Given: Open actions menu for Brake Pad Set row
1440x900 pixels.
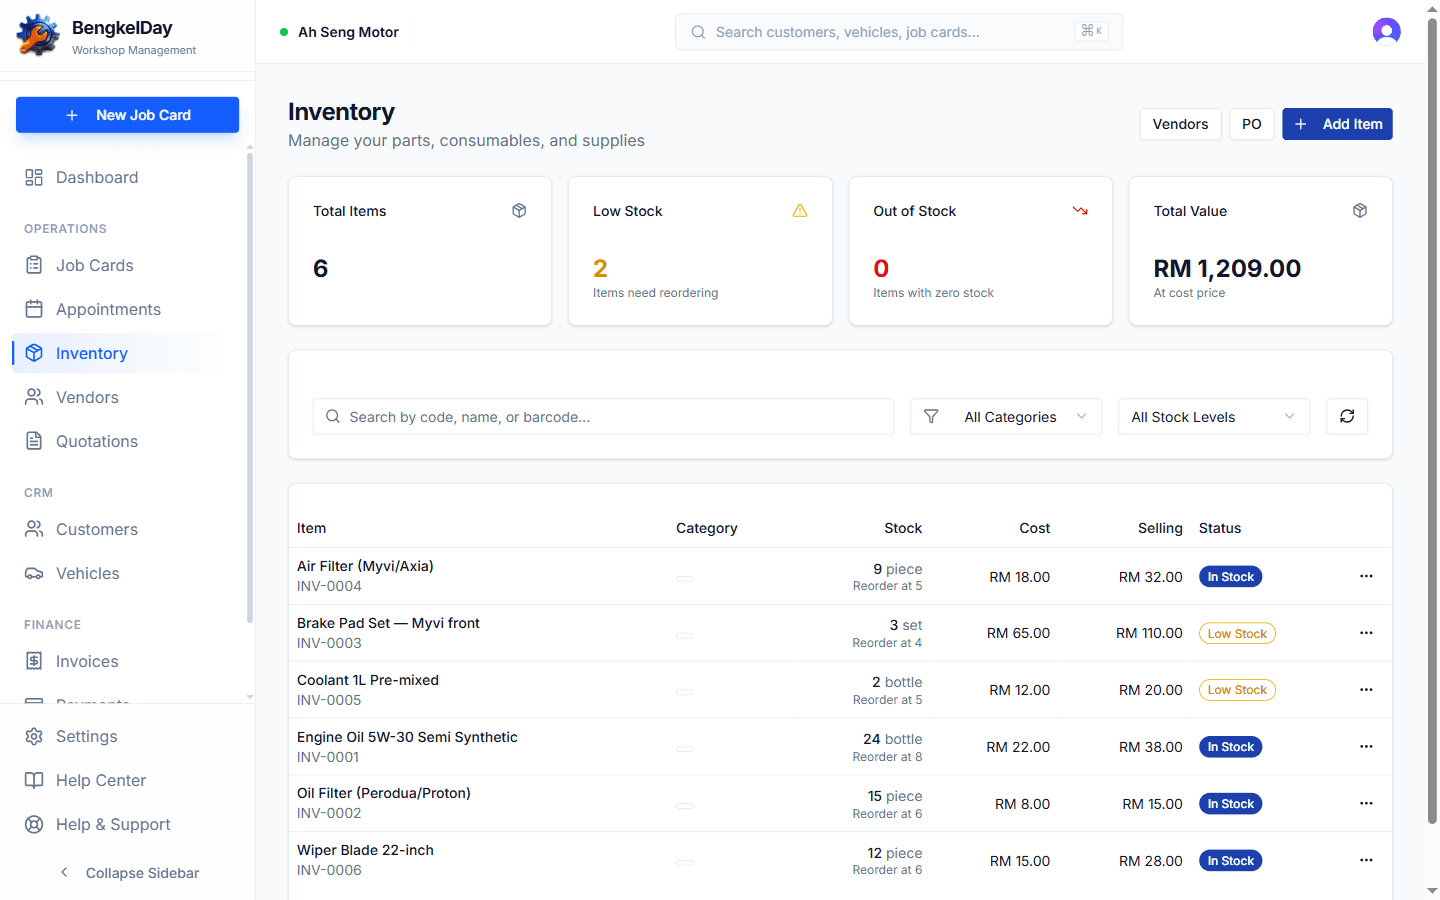Looking at the screenshot, I should pos(1366,633).
